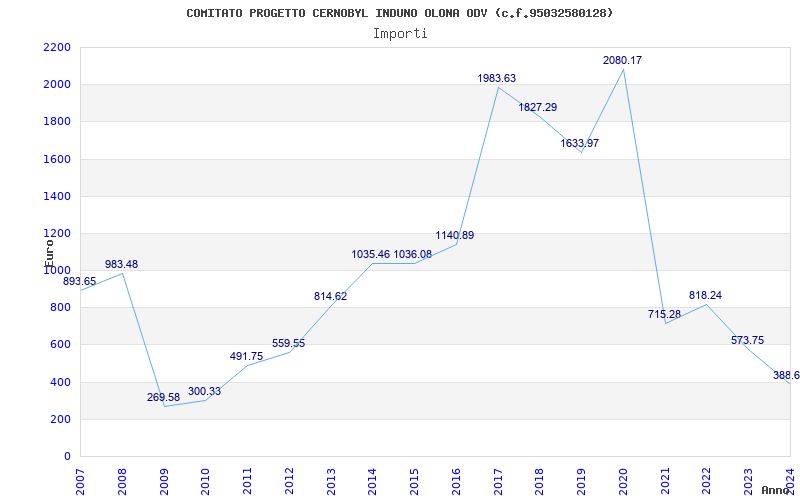Image resolution: width=800 pixels, height=500 pixels.
Task: Click the 2021 x-axis label
Action: pyautogui.click(x=665, y=481)
